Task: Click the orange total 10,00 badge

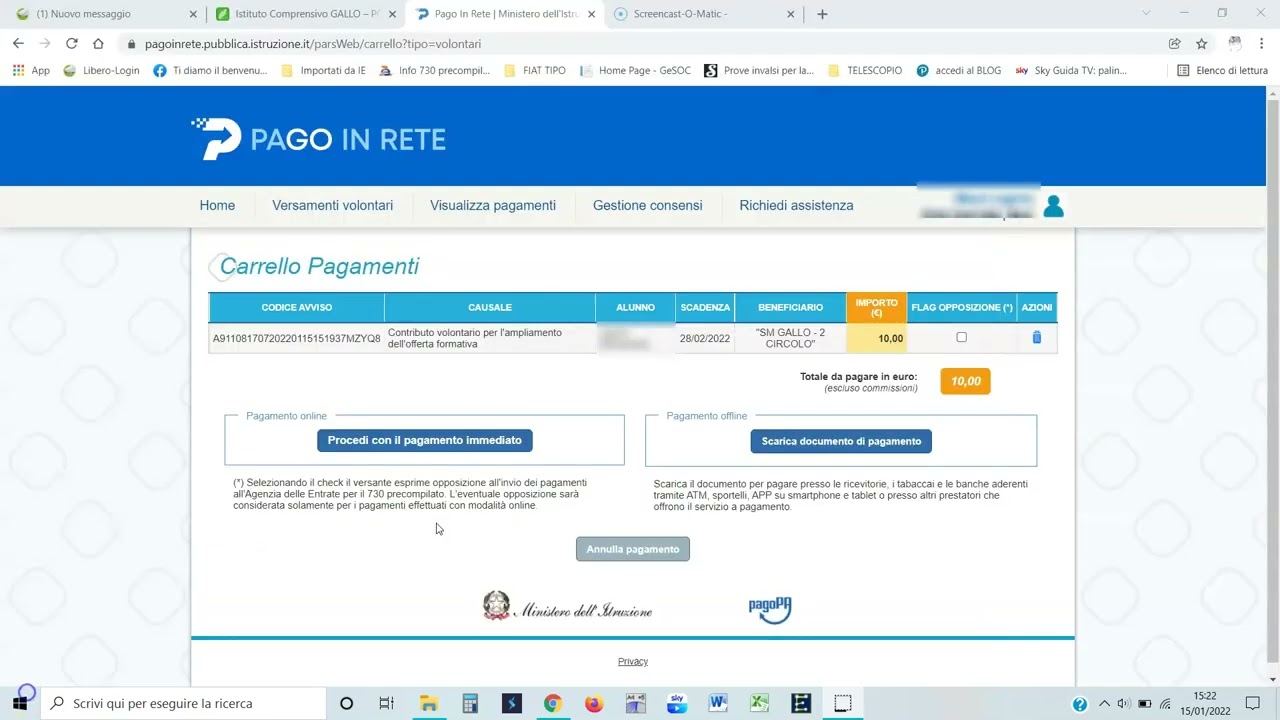Action: (x=965, y=381)
